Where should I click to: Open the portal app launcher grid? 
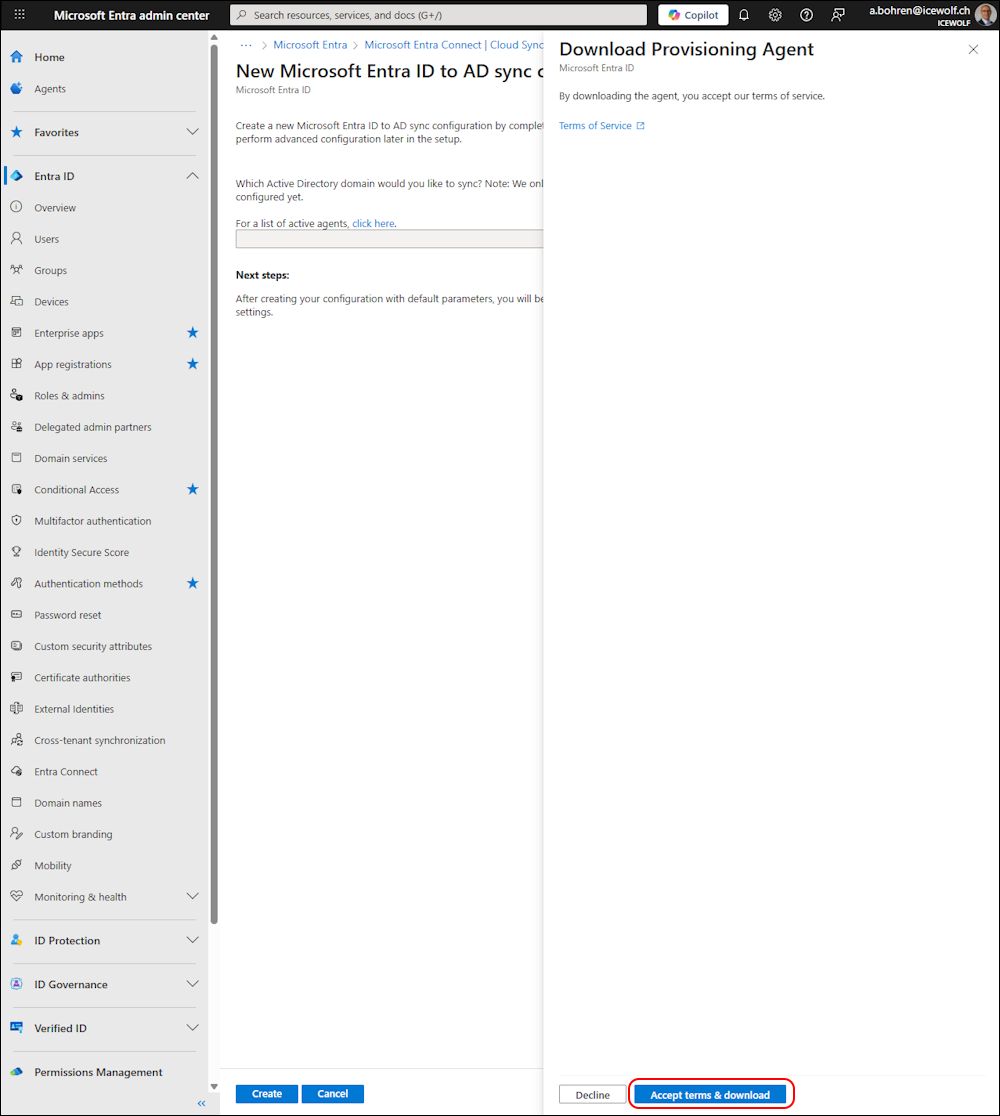(20, 15)
